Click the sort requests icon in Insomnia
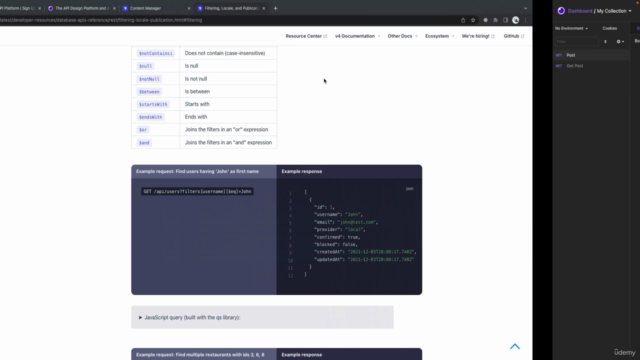 pyautogui.click(x=605, y=42)
